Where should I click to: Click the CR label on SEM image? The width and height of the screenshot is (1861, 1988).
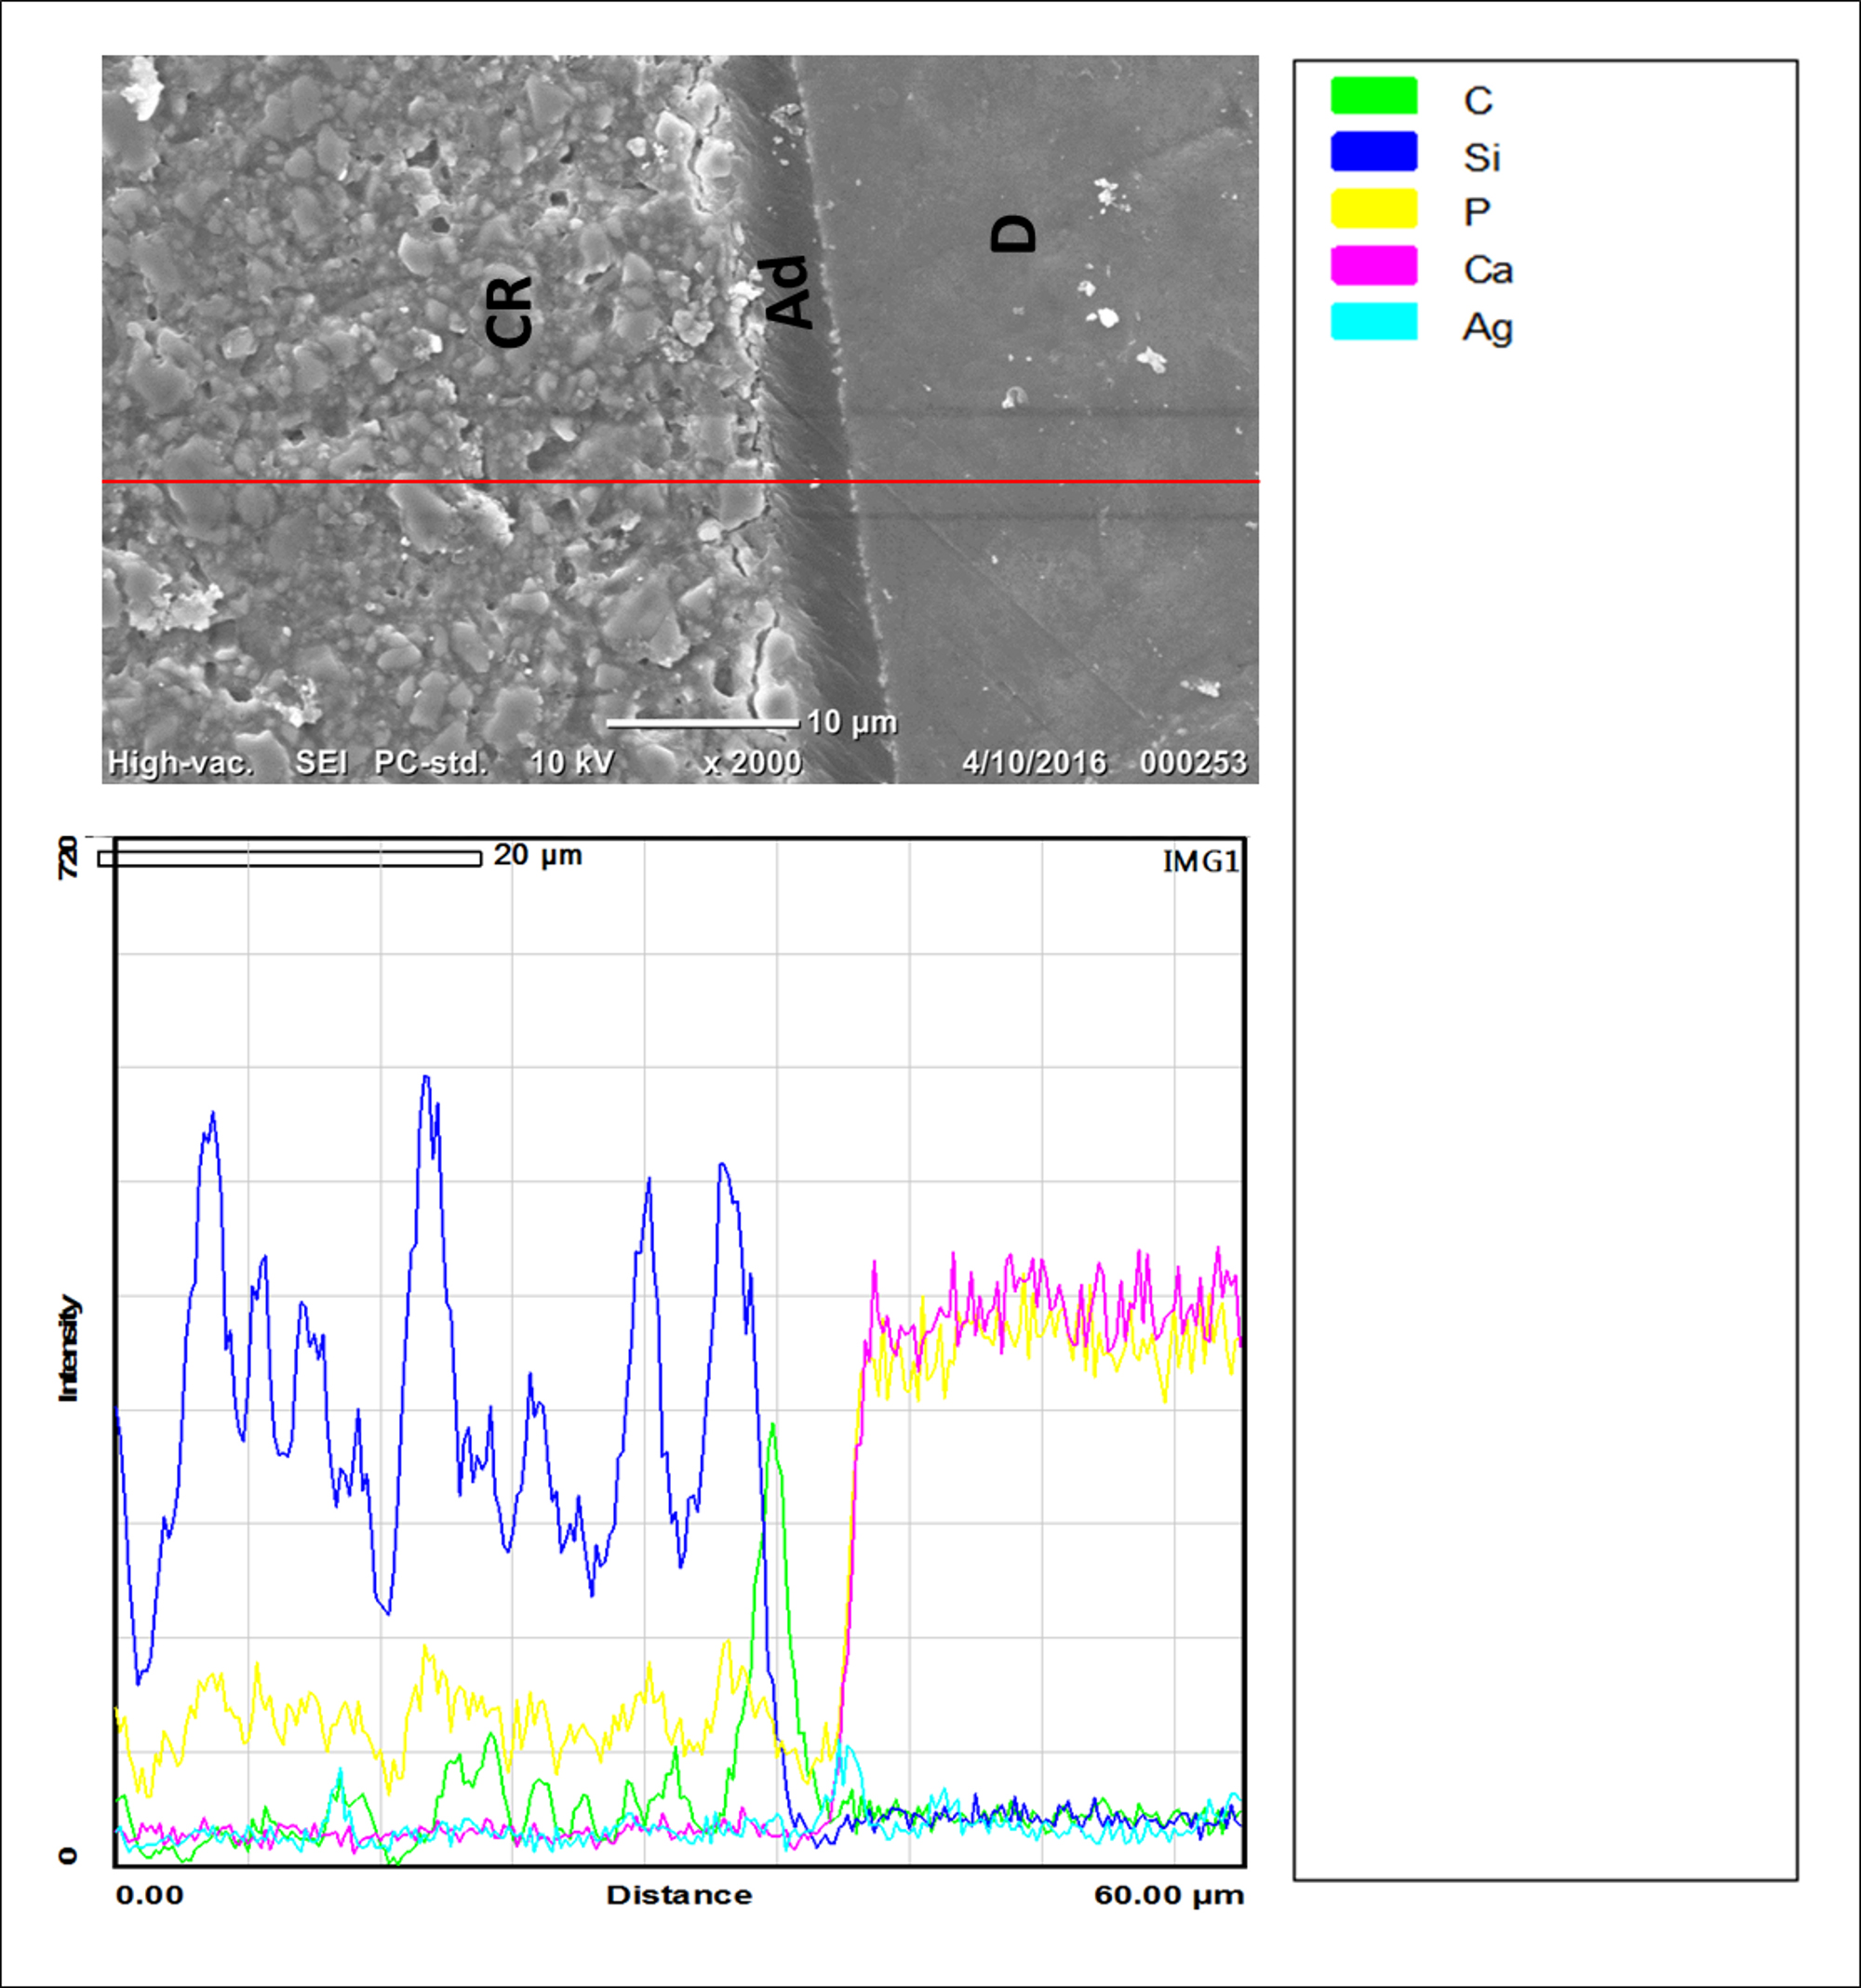508,310
